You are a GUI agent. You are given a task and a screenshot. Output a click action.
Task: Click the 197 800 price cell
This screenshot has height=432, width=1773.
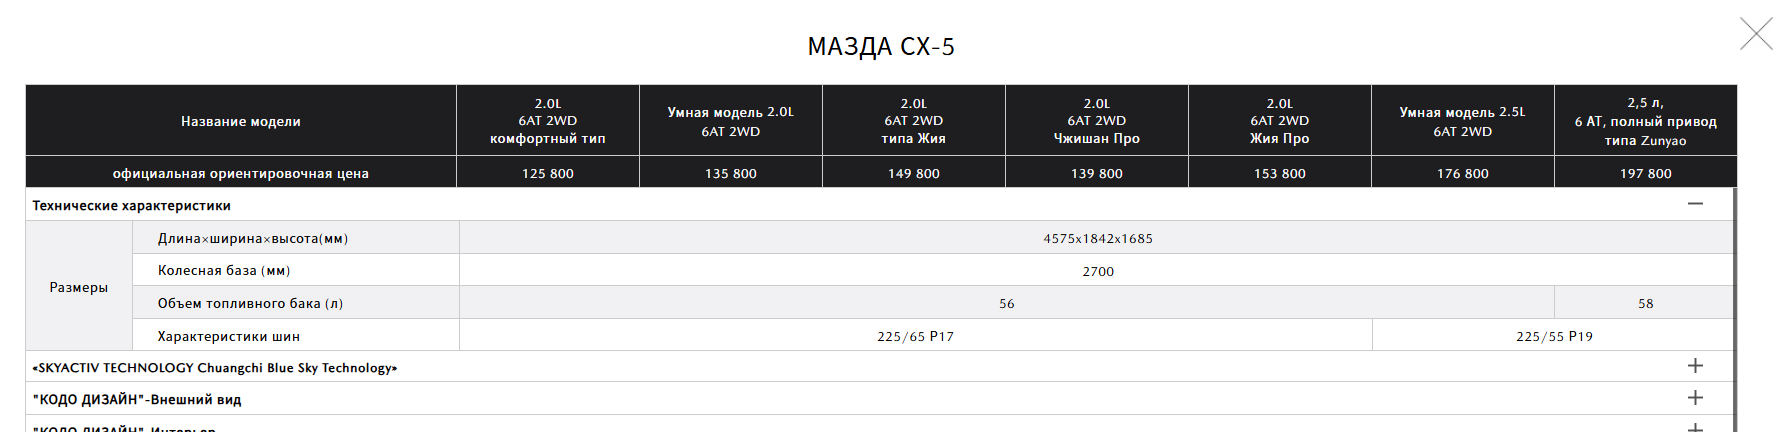tap(1646, 173)
